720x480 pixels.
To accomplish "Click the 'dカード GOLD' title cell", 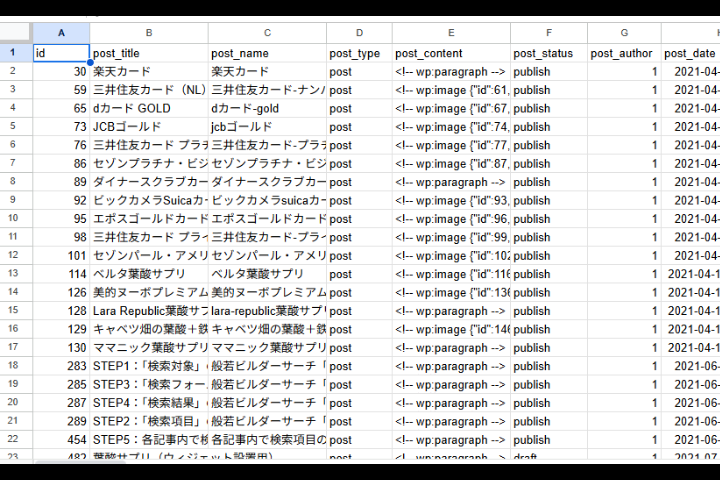I will pos(149,108).
